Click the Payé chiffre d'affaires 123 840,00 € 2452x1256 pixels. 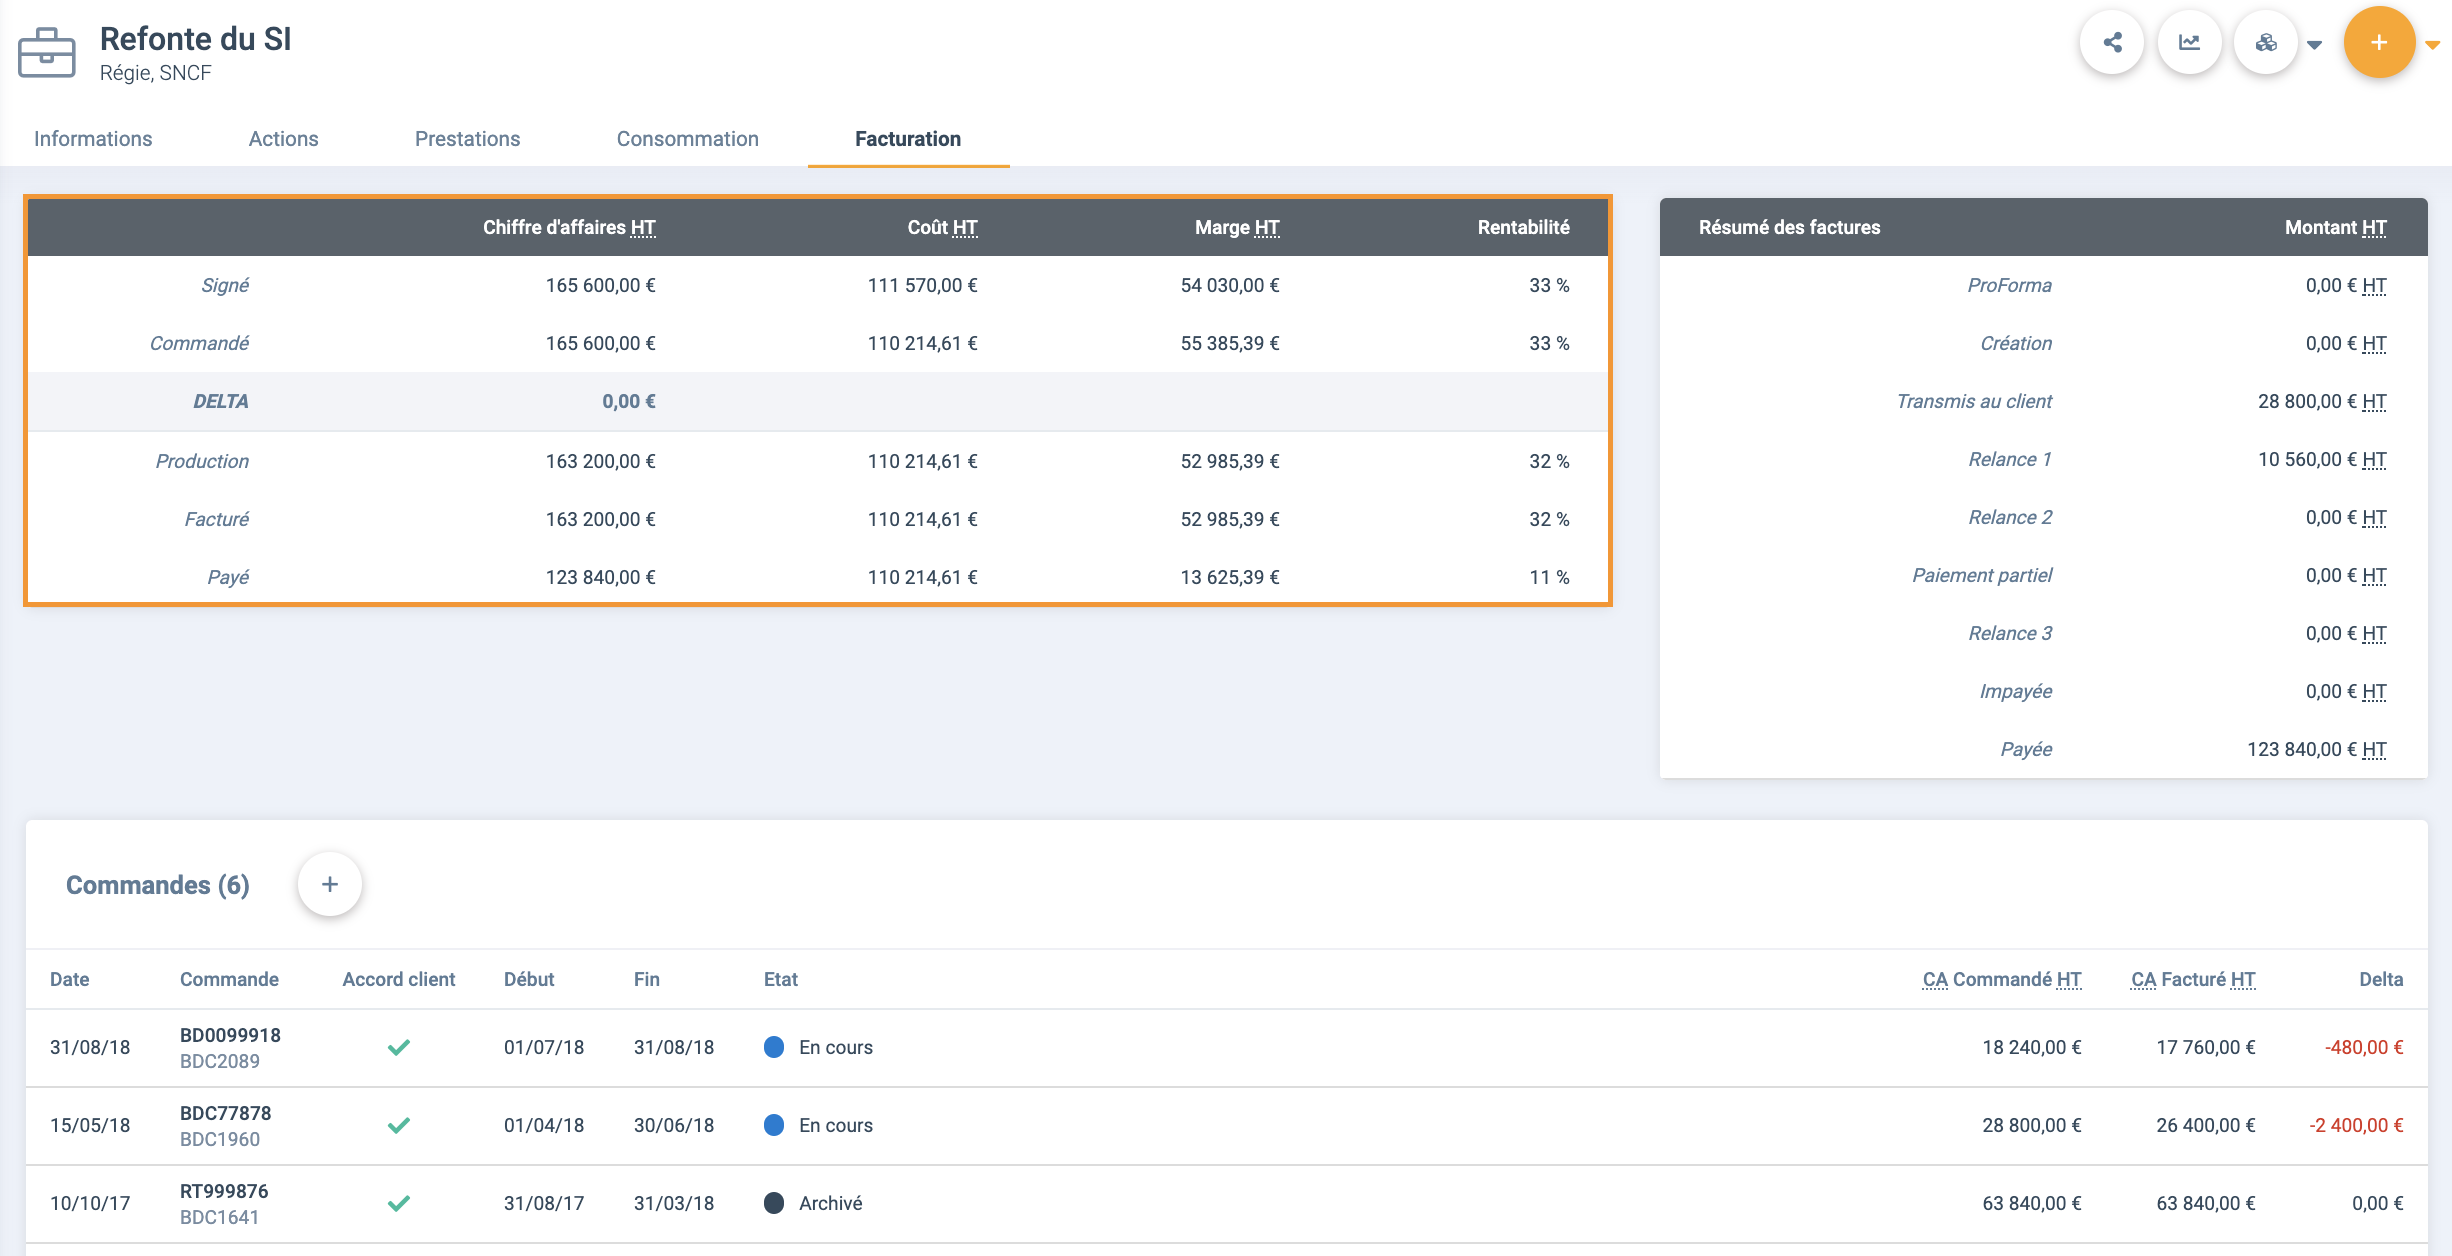pyautogui.click(x=600, y=577)
